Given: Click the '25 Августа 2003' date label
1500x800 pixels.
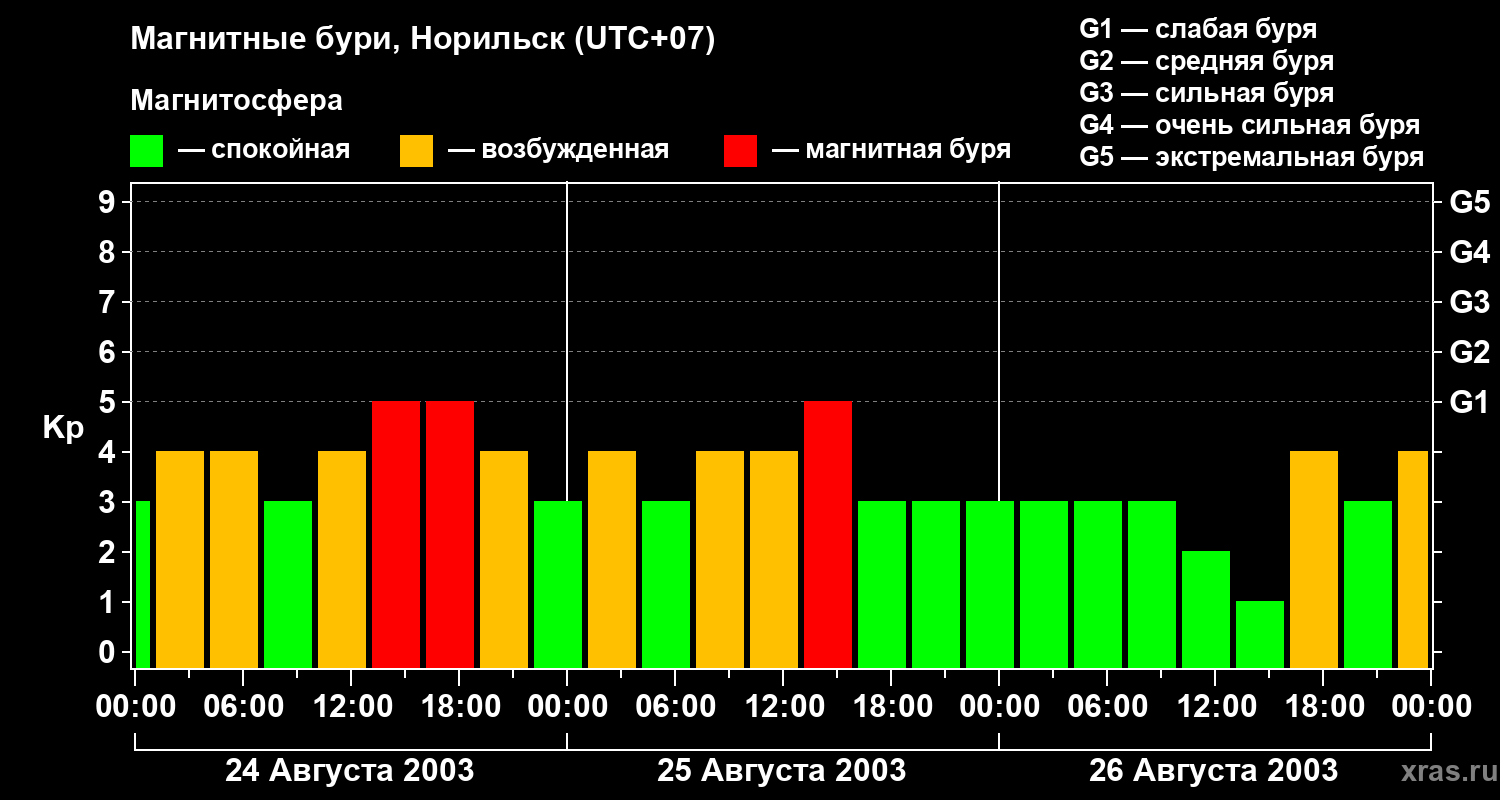Looking at the screenshot, I should click(781, 771).
